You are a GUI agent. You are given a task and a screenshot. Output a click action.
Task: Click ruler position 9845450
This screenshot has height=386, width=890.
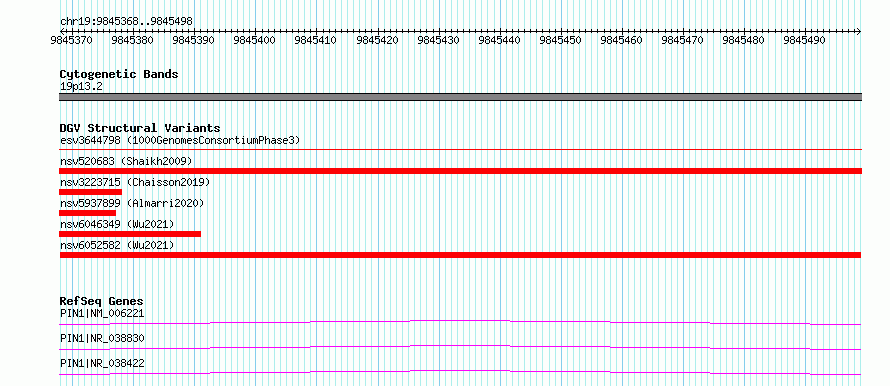[x=561, y=40]
